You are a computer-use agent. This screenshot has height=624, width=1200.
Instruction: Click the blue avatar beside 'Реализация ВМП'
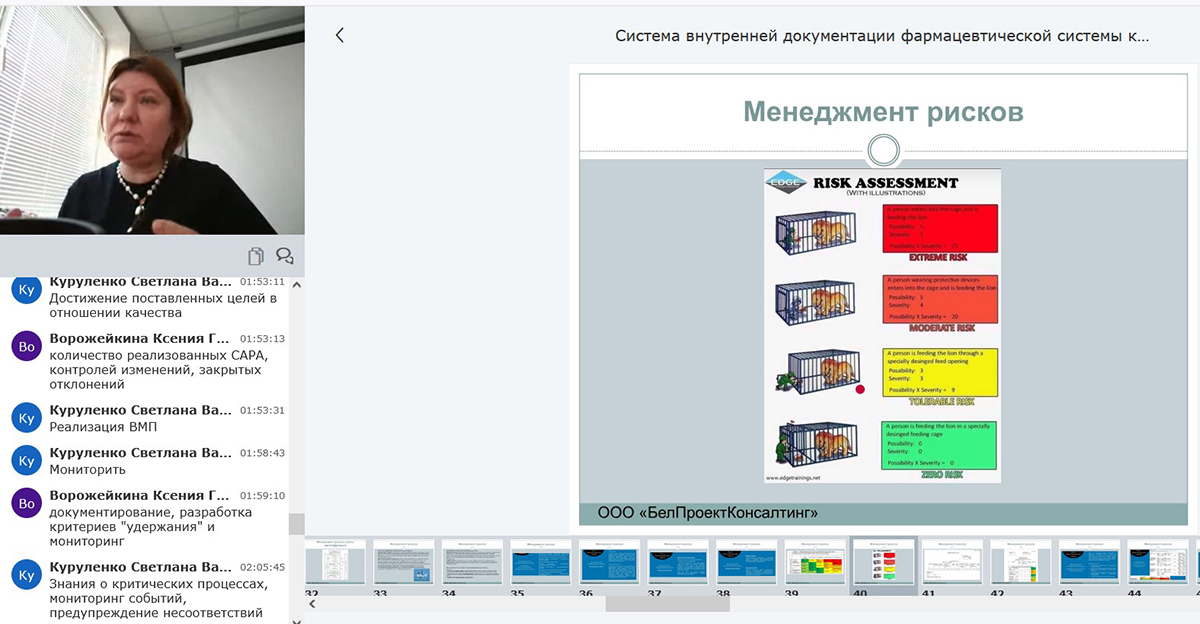point(27,417)
